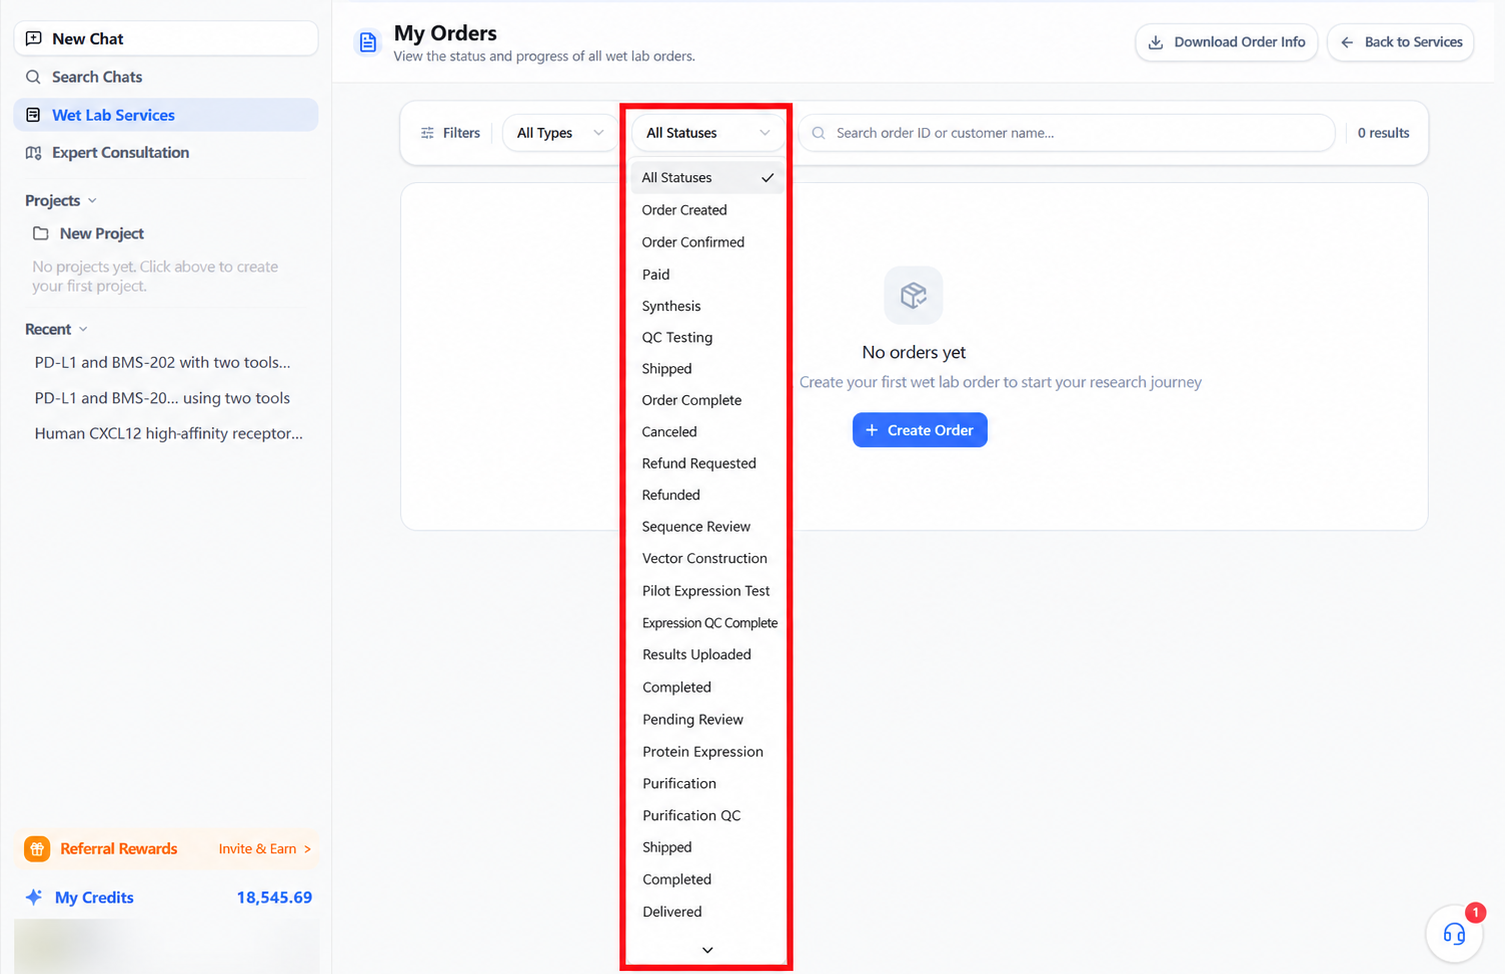Select All Statuses option with checkmark
The image size is (1505, 974).
707,178
